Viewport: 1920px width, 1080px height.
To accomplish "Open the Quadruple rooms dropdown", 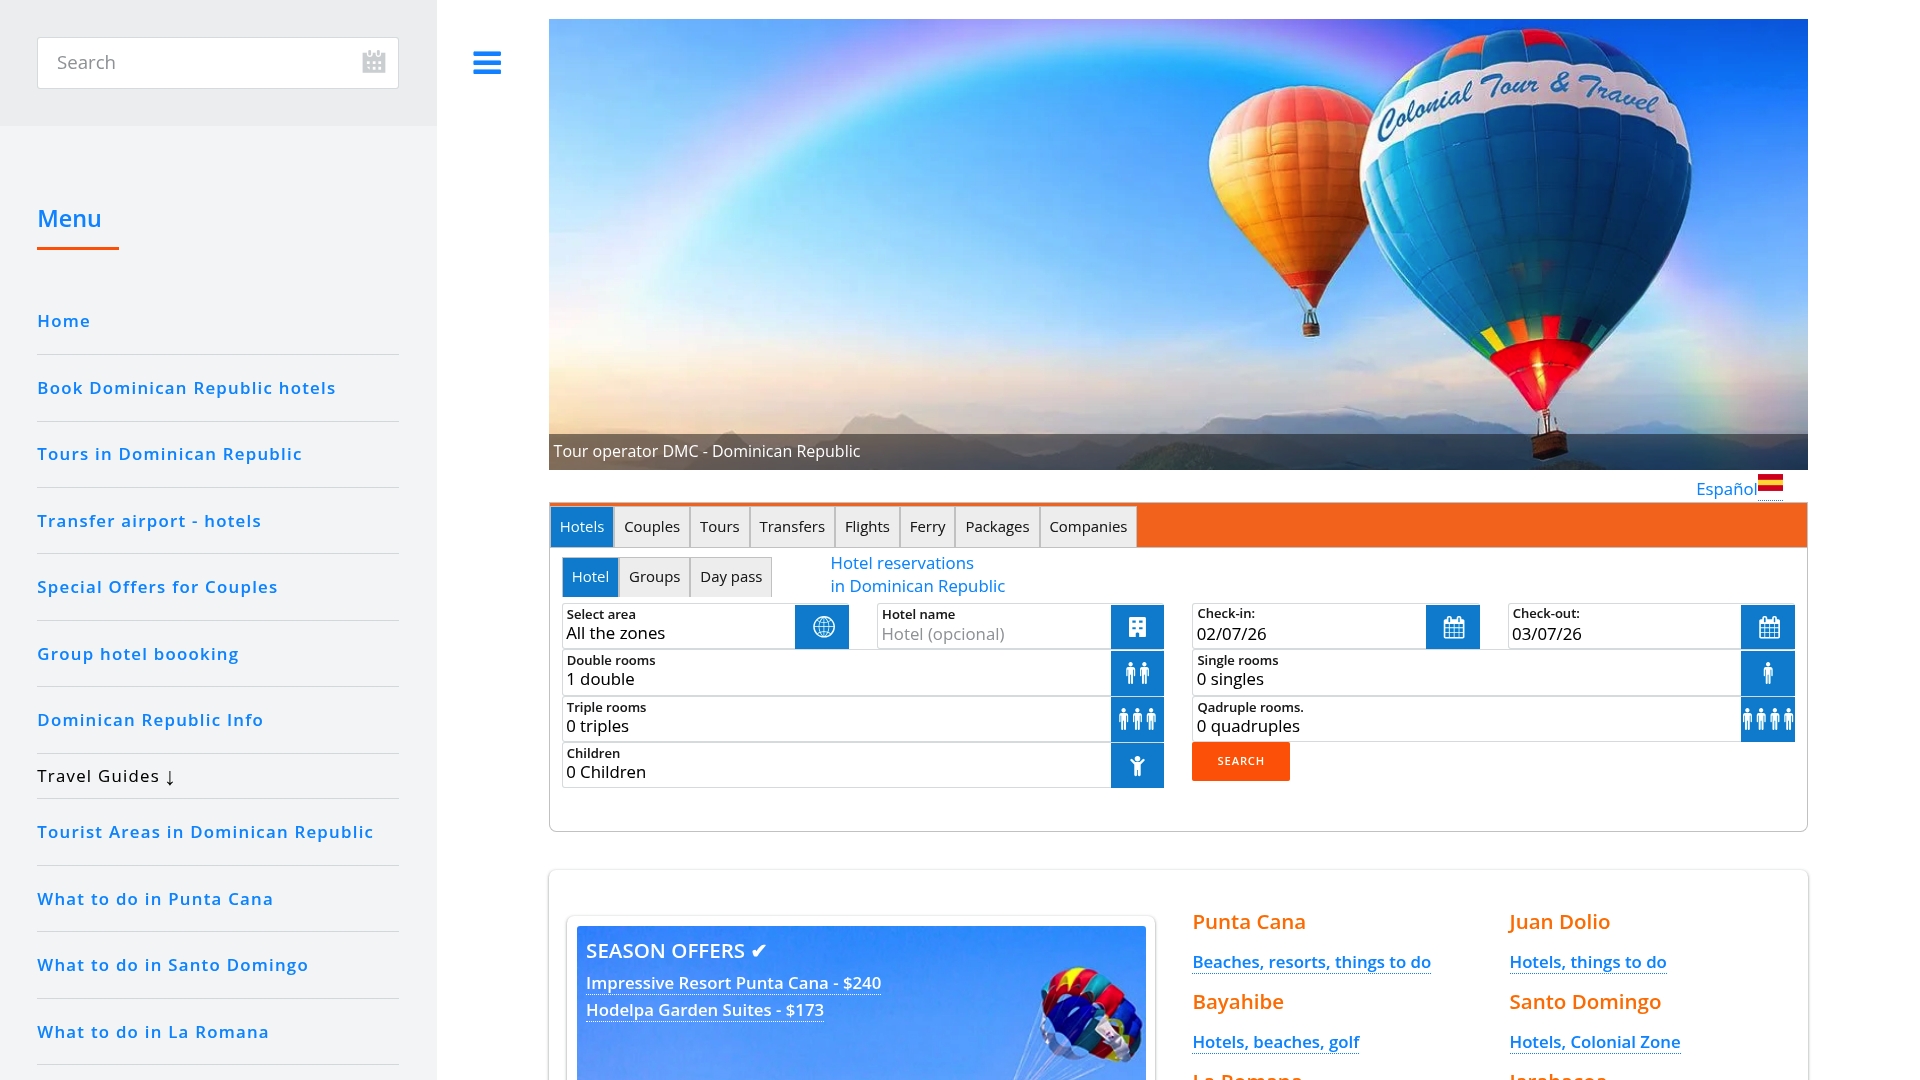I will coord(1466,719).
